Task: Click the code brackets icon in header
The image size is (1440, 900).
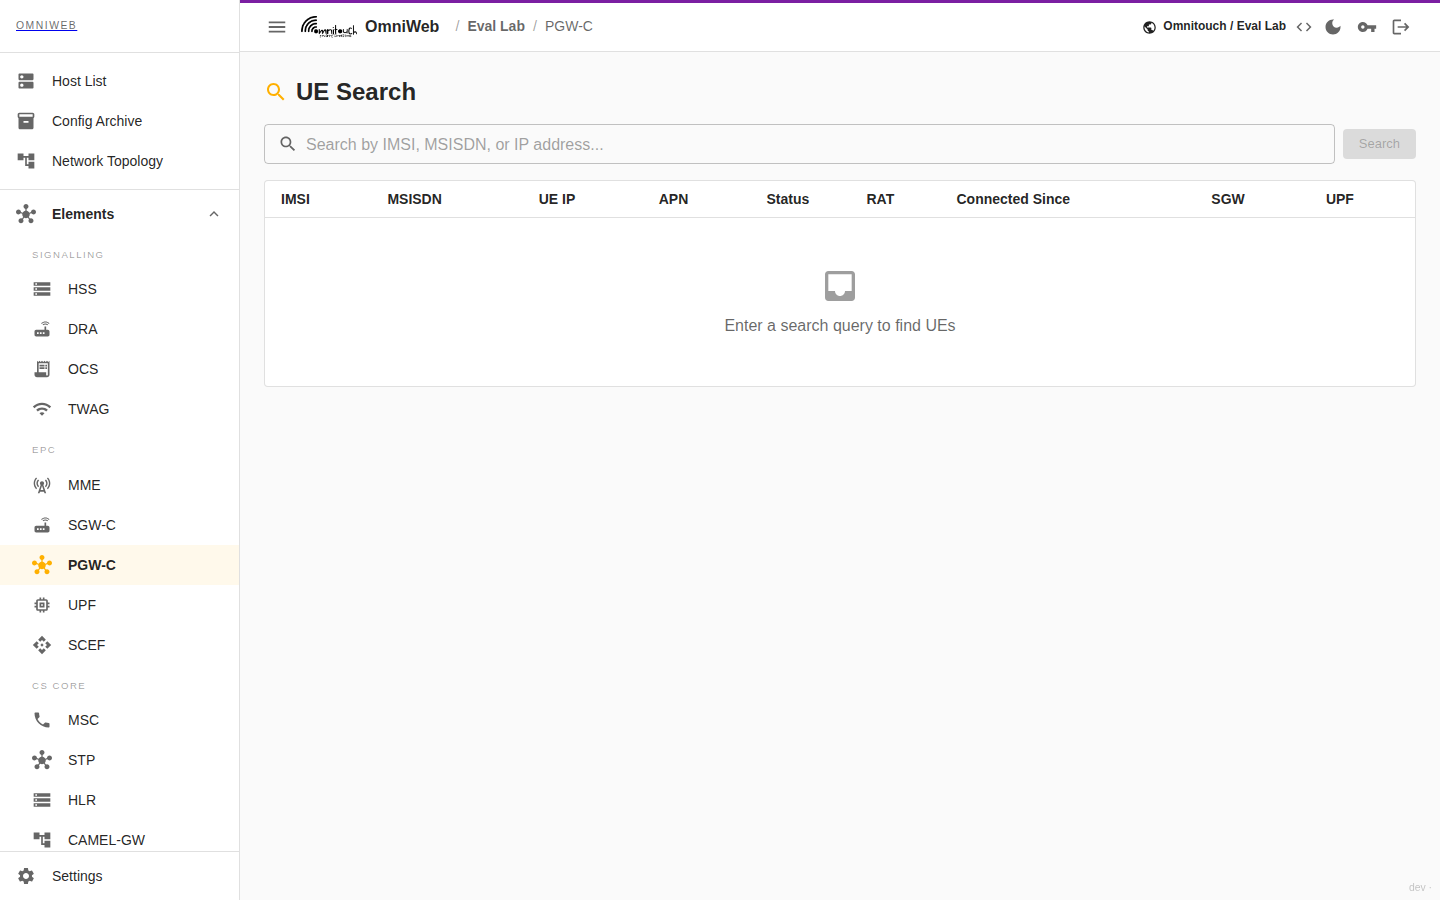Action: pos(1304,27)
